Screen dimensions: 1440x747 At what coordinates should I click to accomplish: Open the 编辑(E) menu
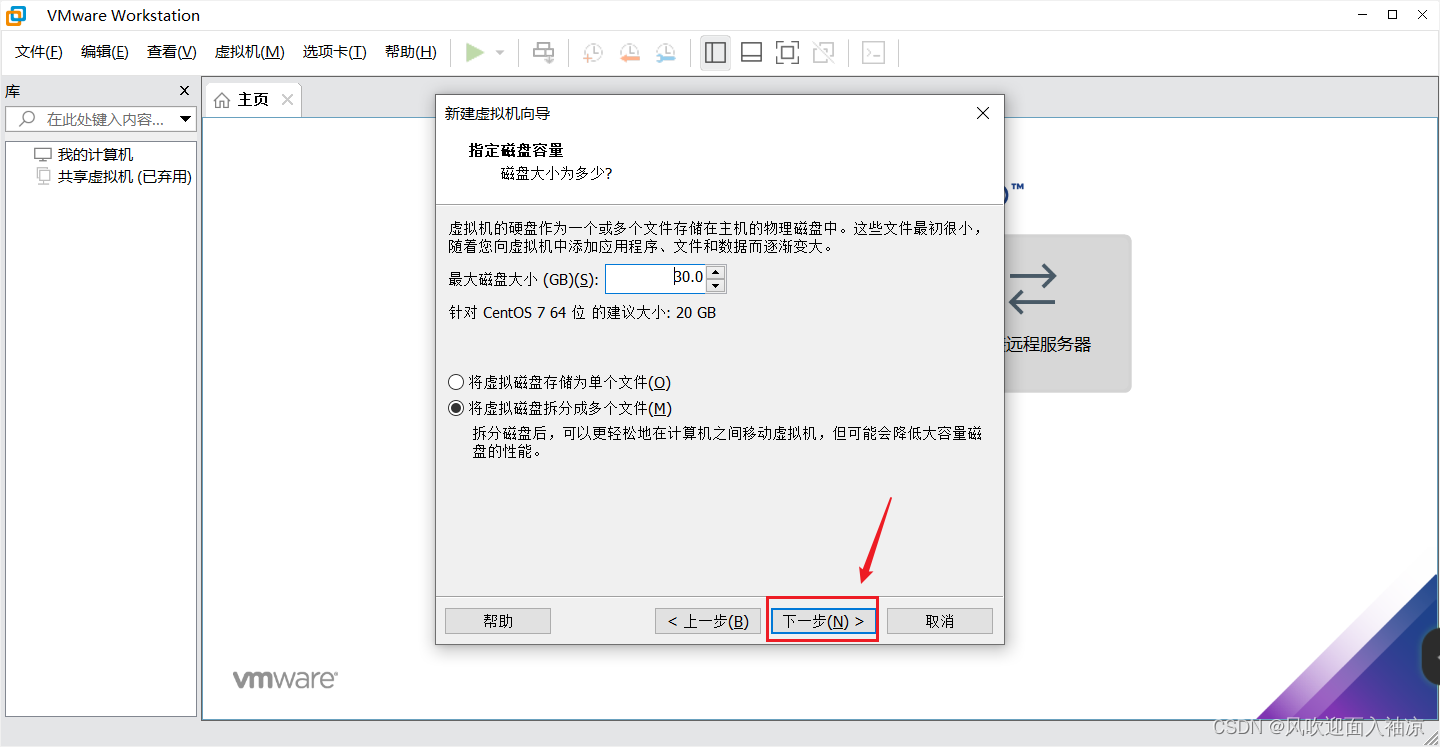(105, 52)
